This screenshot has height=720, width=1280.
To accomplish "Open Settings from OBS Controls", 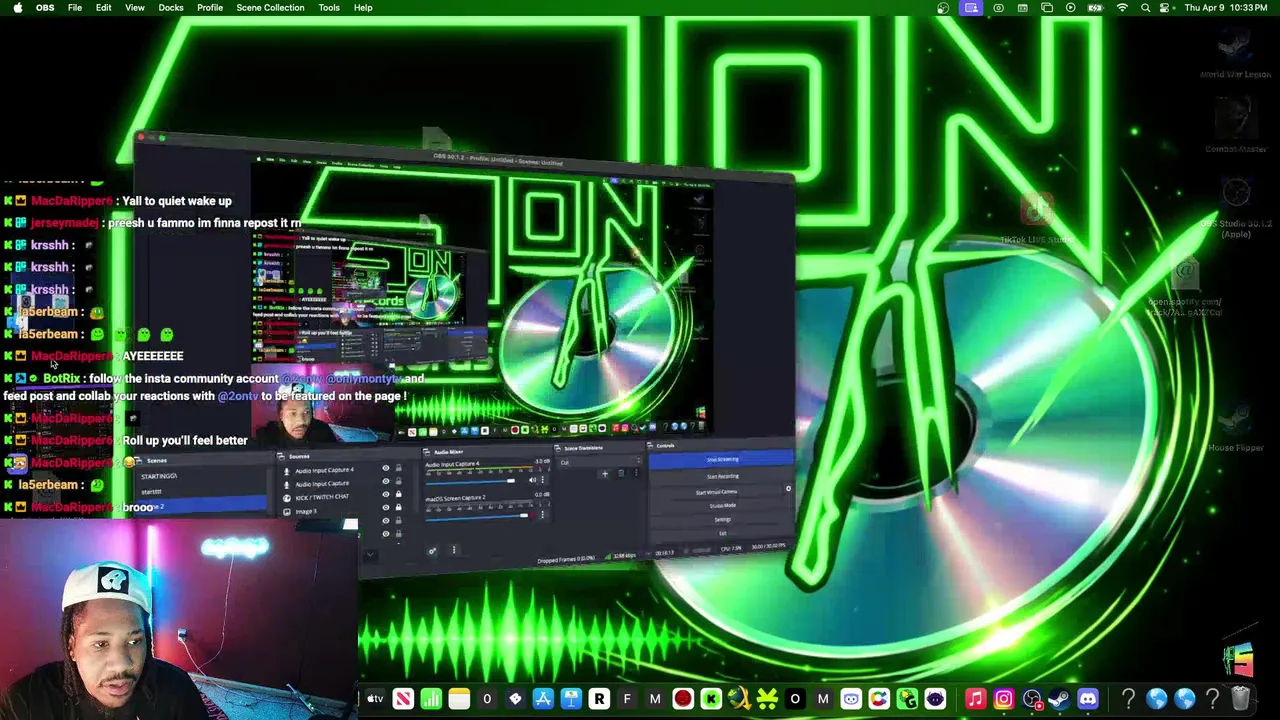I will pos(721,519).
